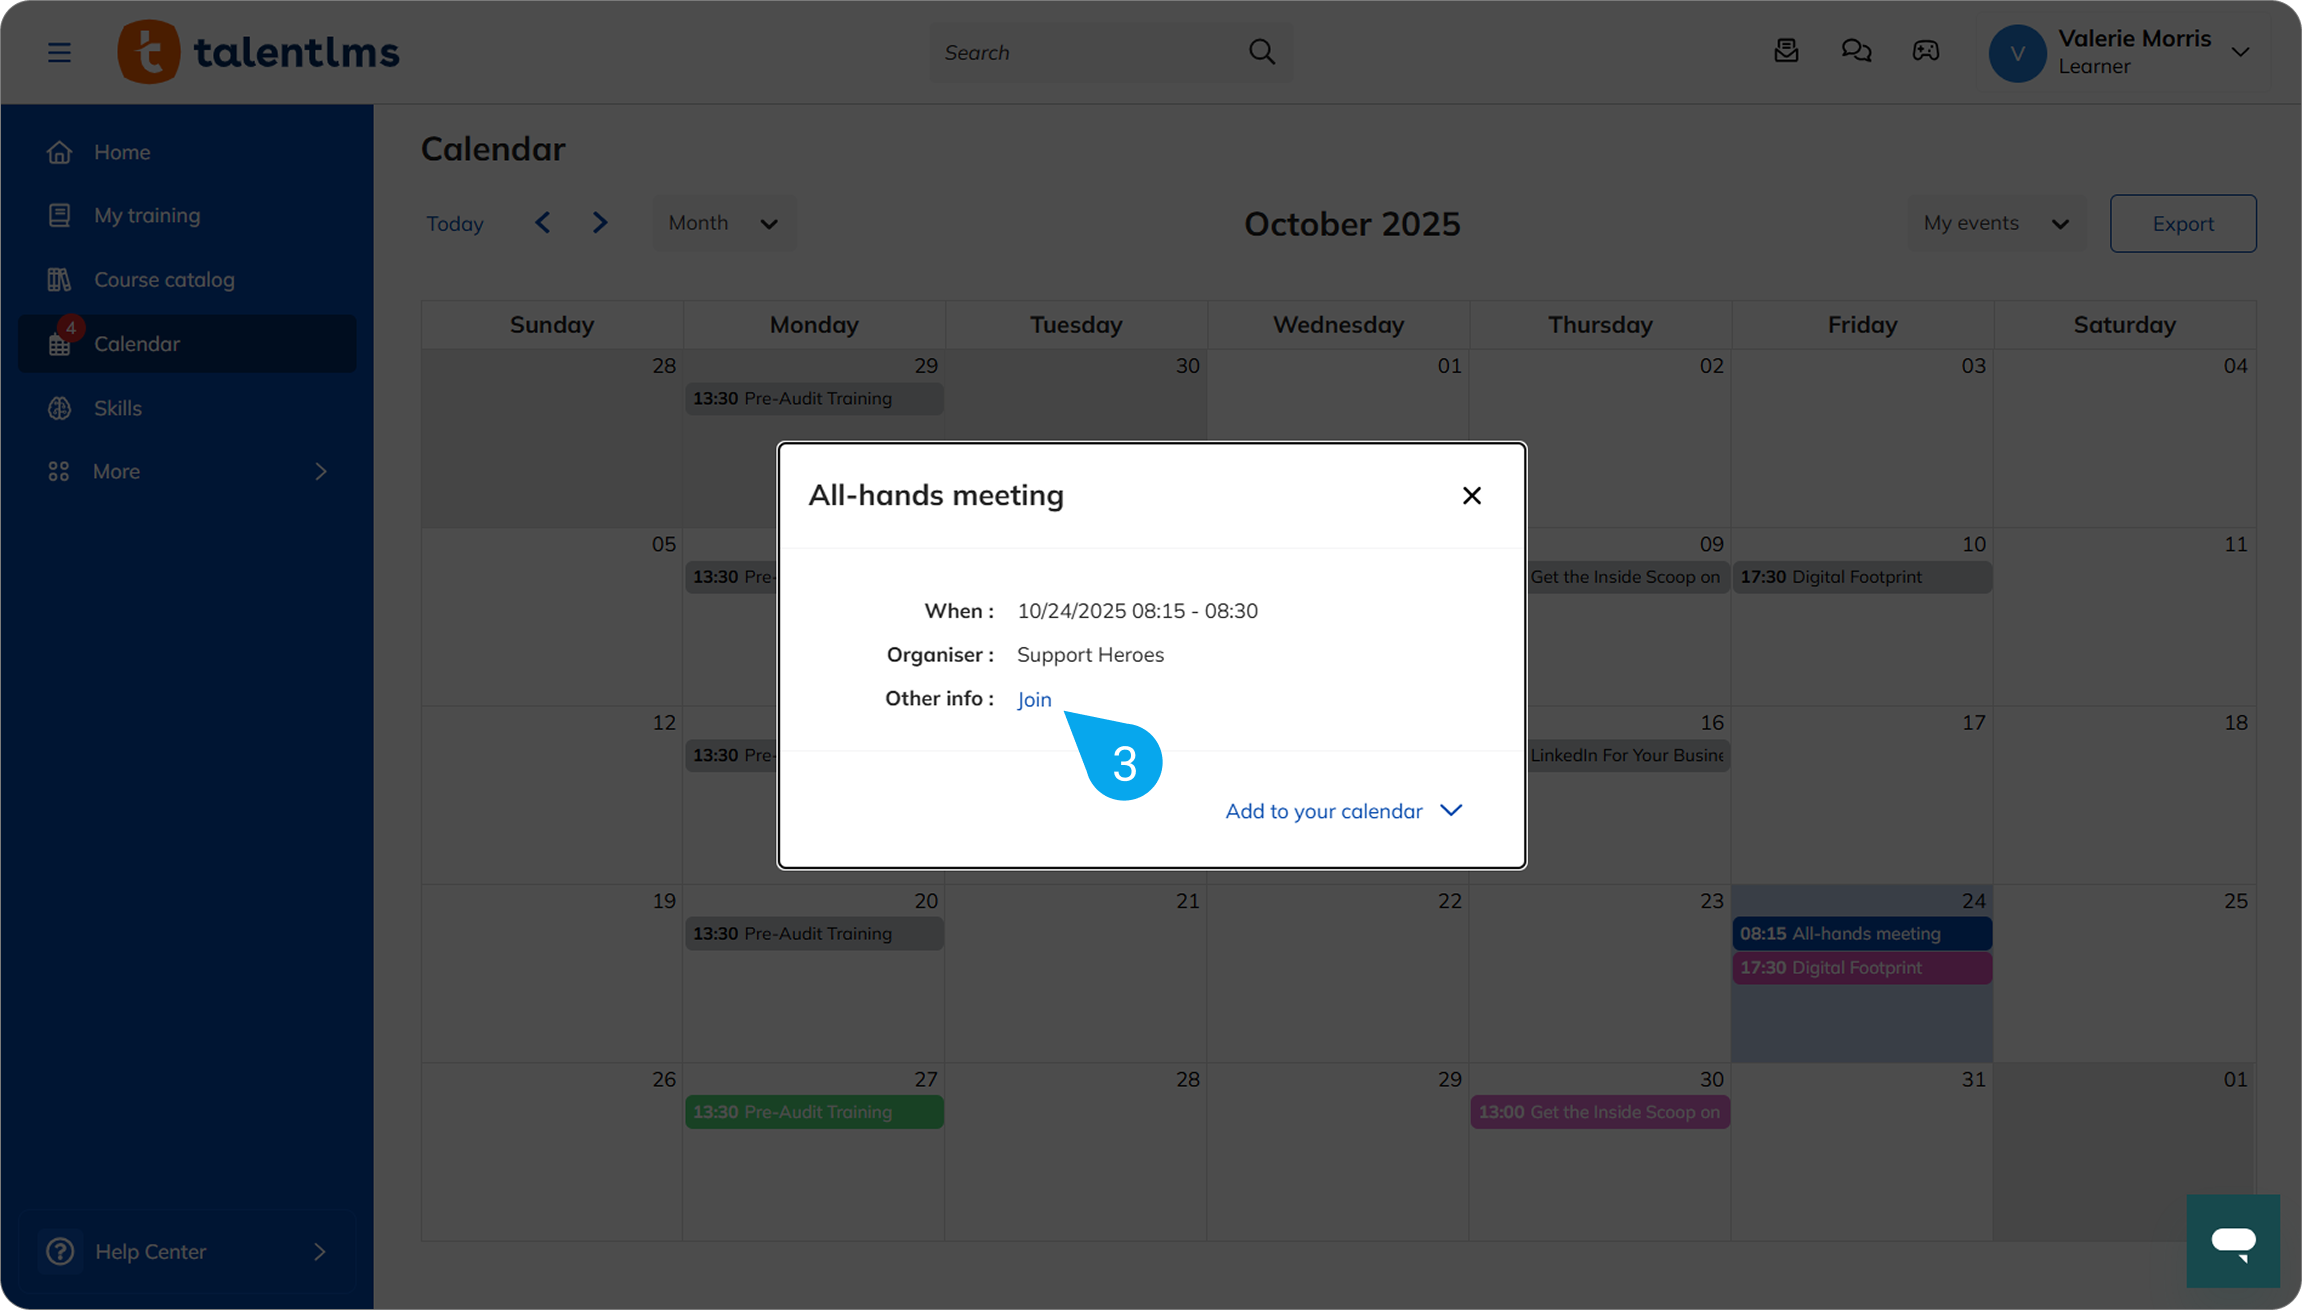Open the gamification controller icon

[x=1925, y=51]
